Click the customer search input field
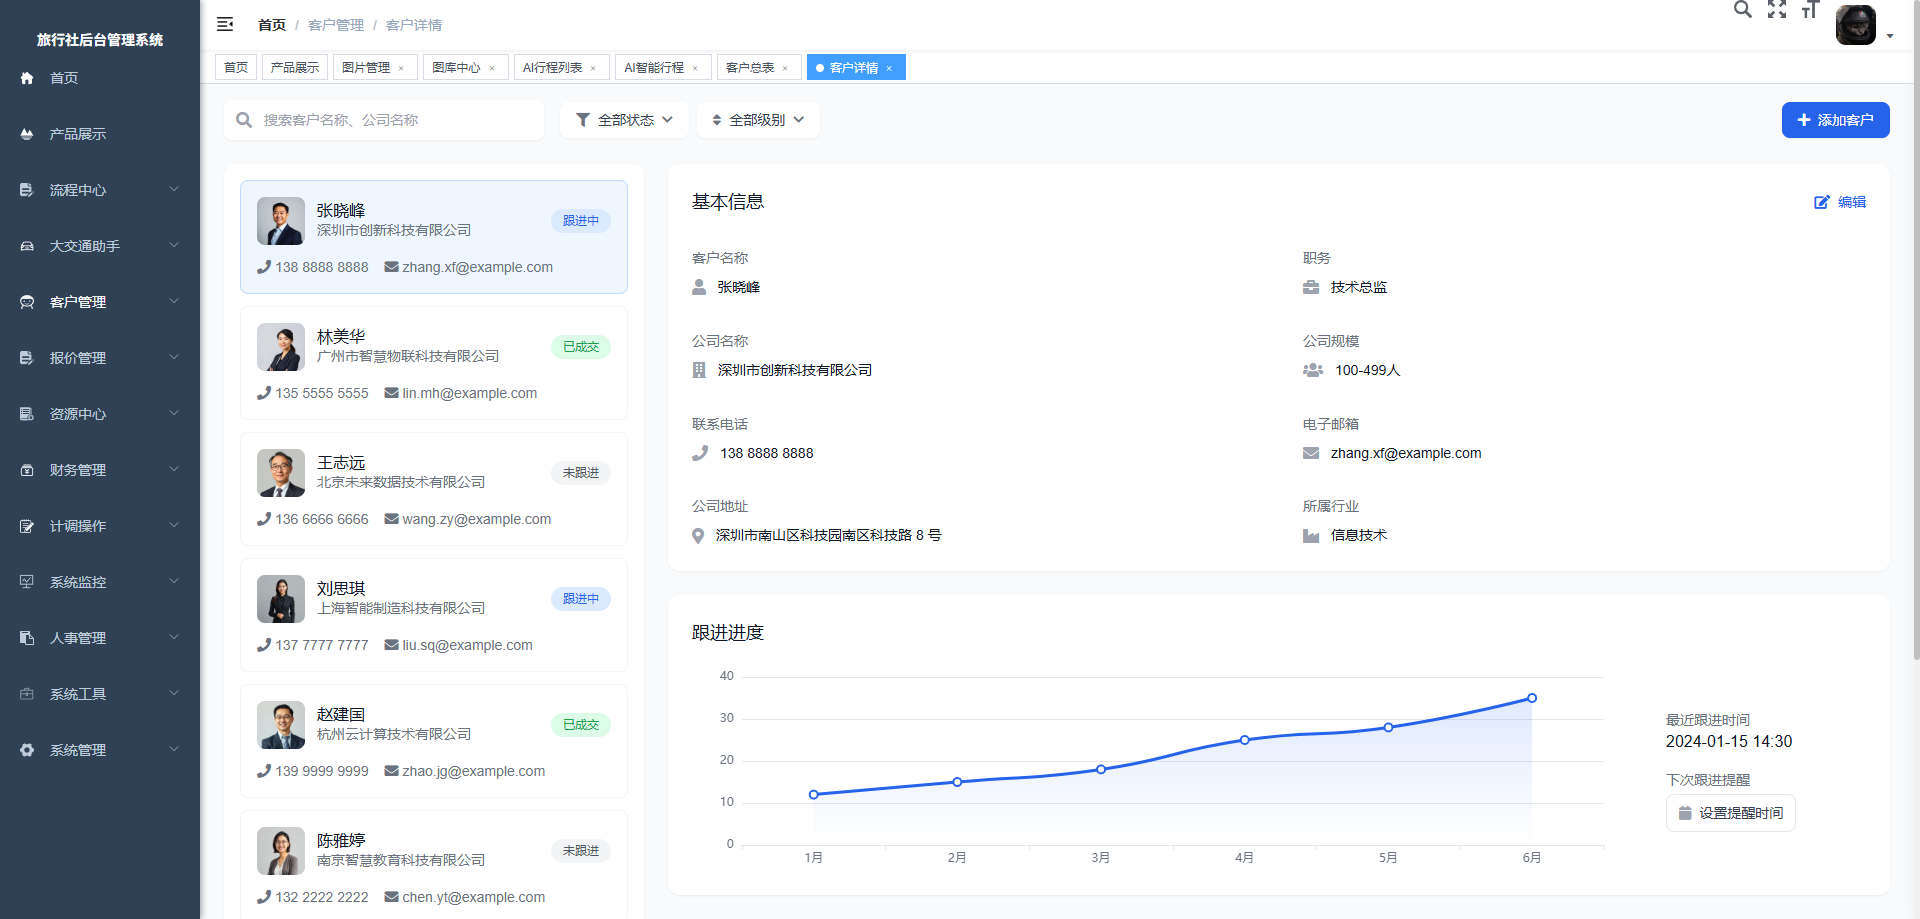 [384, 119]
